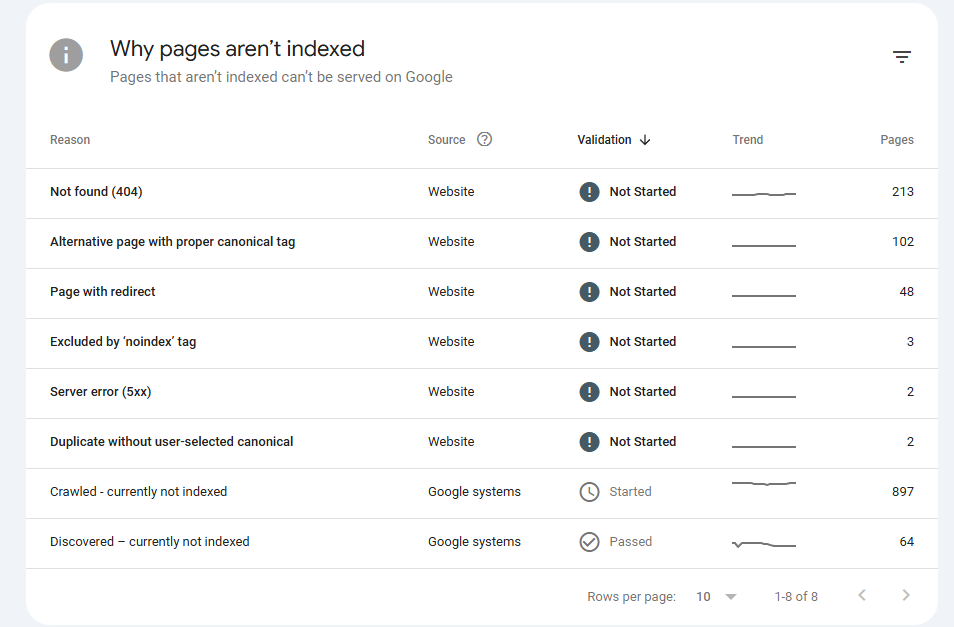Viewport: 954px width, 627px height.
Task: Click the Discovered – currently not indexed trend chart
Action: 764,544
